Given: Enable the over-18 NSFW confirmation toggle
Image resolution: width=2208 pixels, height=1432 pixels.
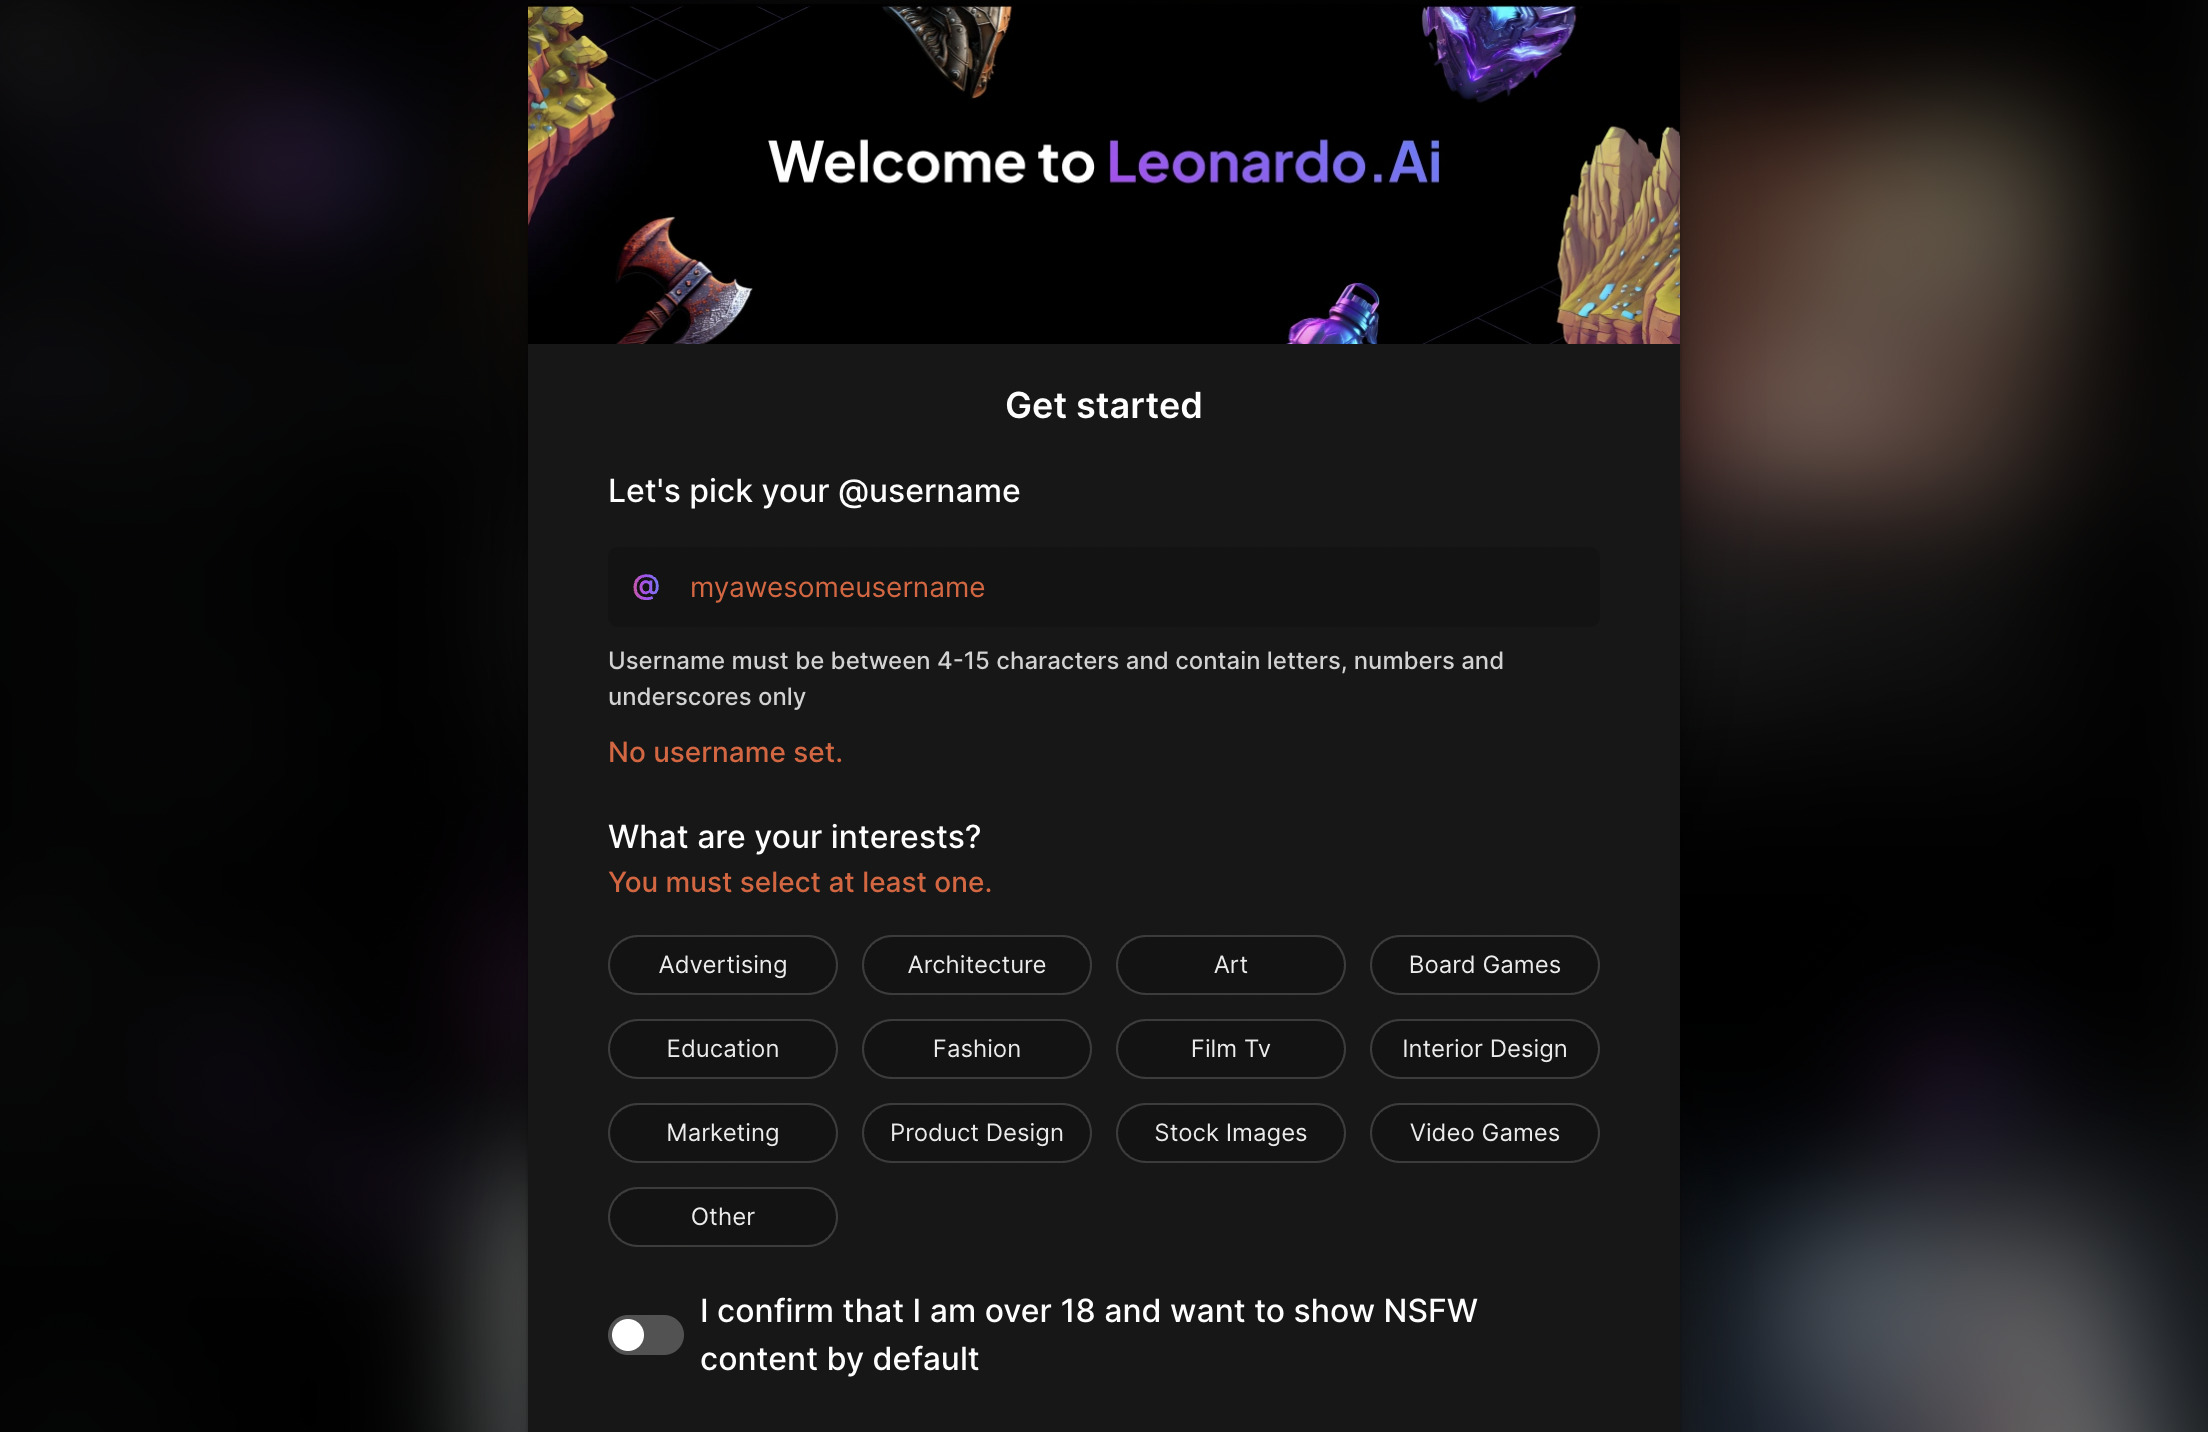Looking at the screenshot, I should [644, 1332].
